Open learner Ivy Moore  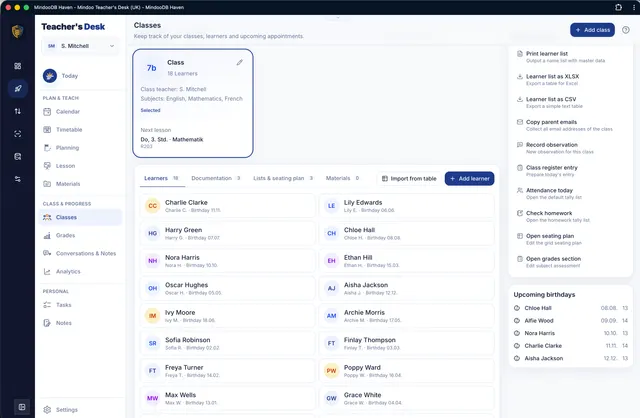pyautogui.click(x=228, y=316)
